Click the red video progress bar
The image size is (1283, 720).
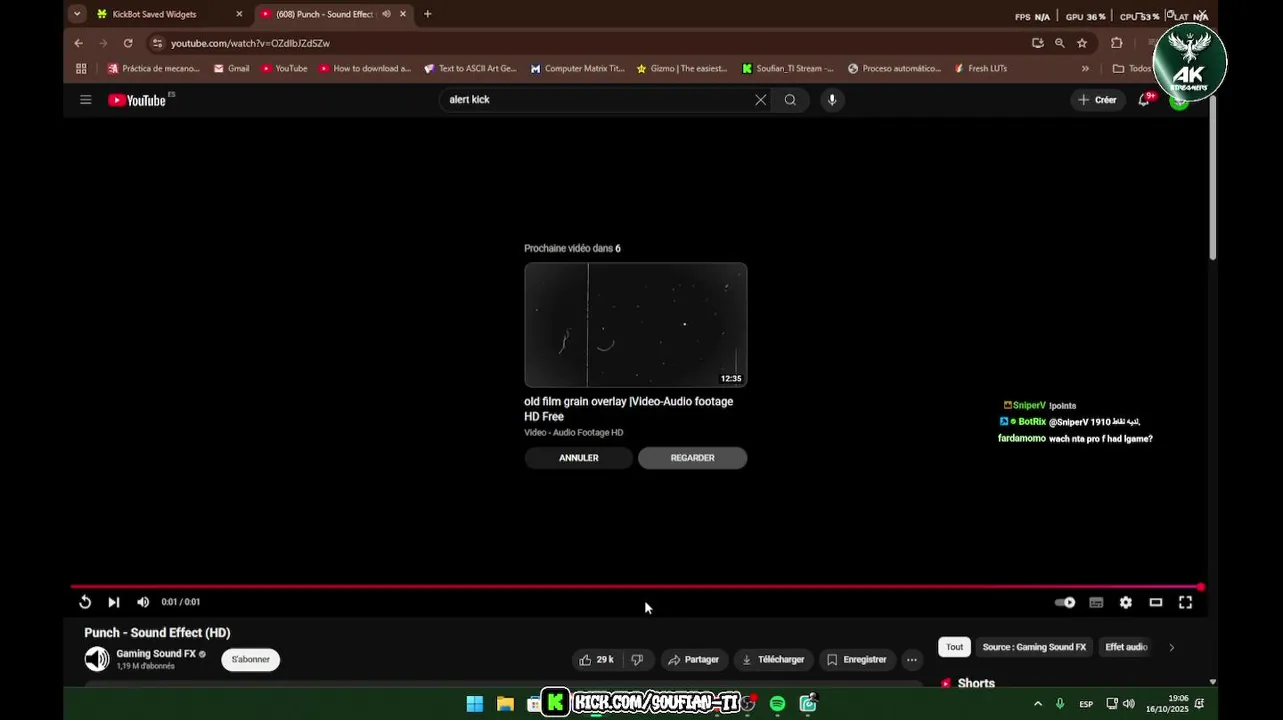pos(636,587)
